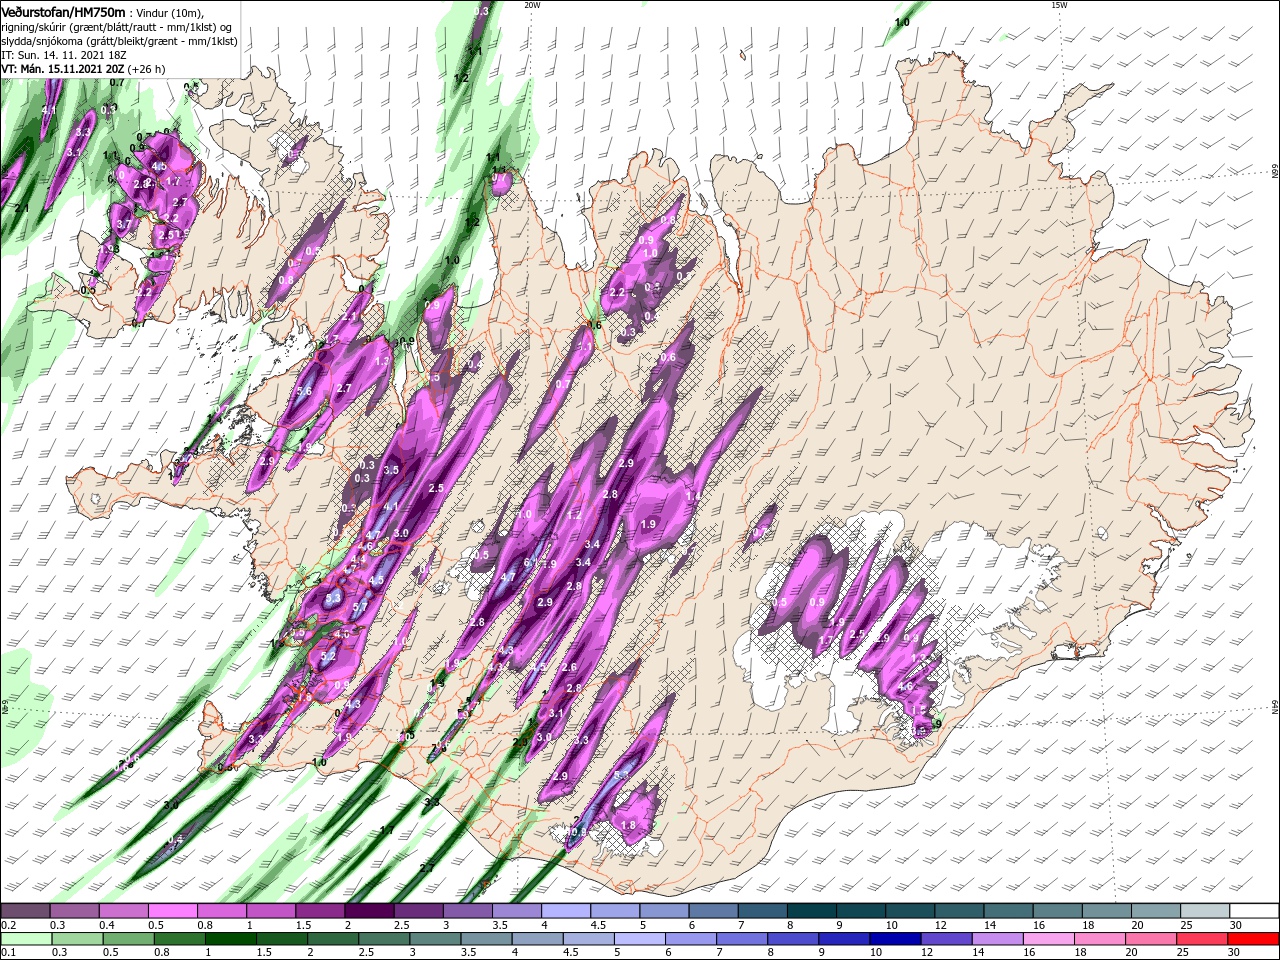Pick lower scale swatch between 20 and 25
Screen dimensions: 1280x960
click(1149, 939)
